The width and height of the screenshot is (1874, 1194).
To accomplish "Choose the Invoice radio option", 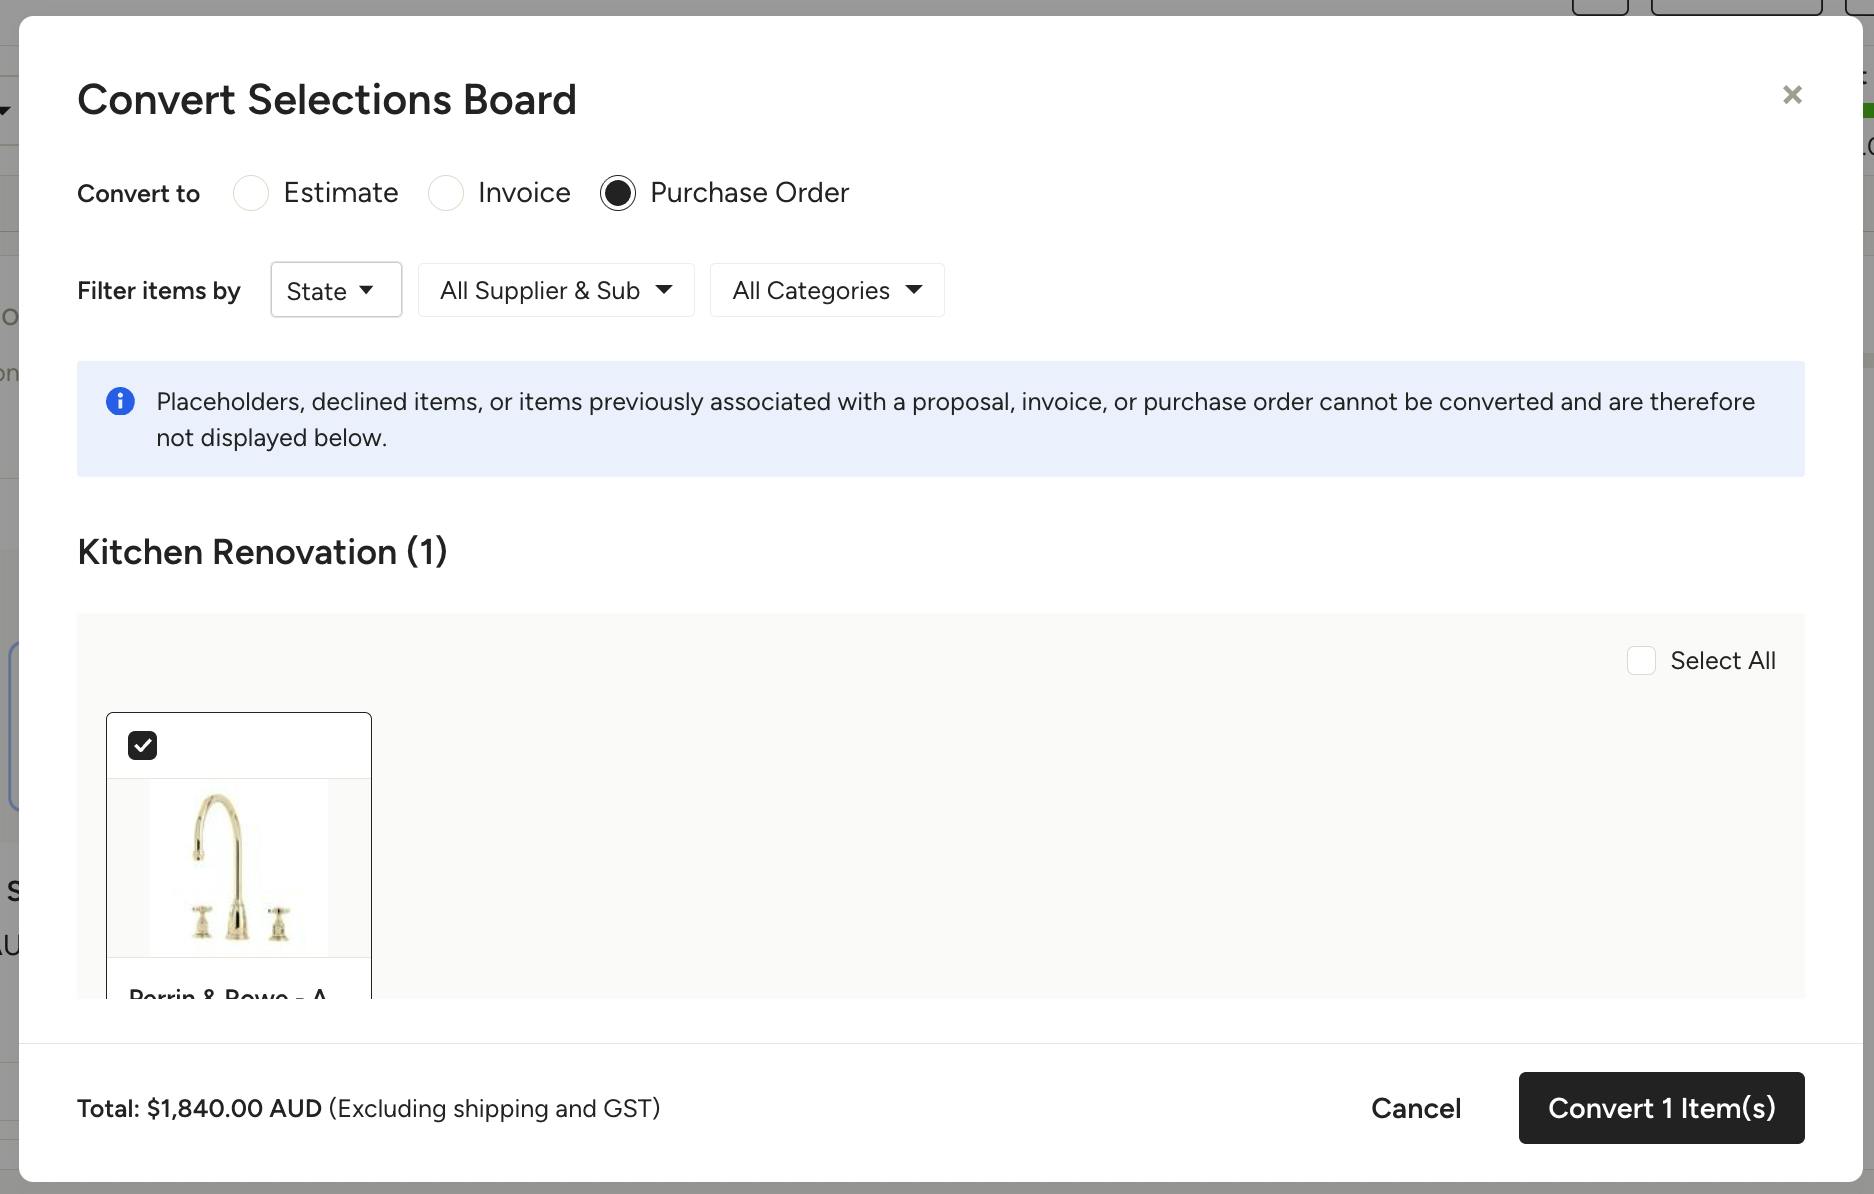I will [x=446, y=193].
